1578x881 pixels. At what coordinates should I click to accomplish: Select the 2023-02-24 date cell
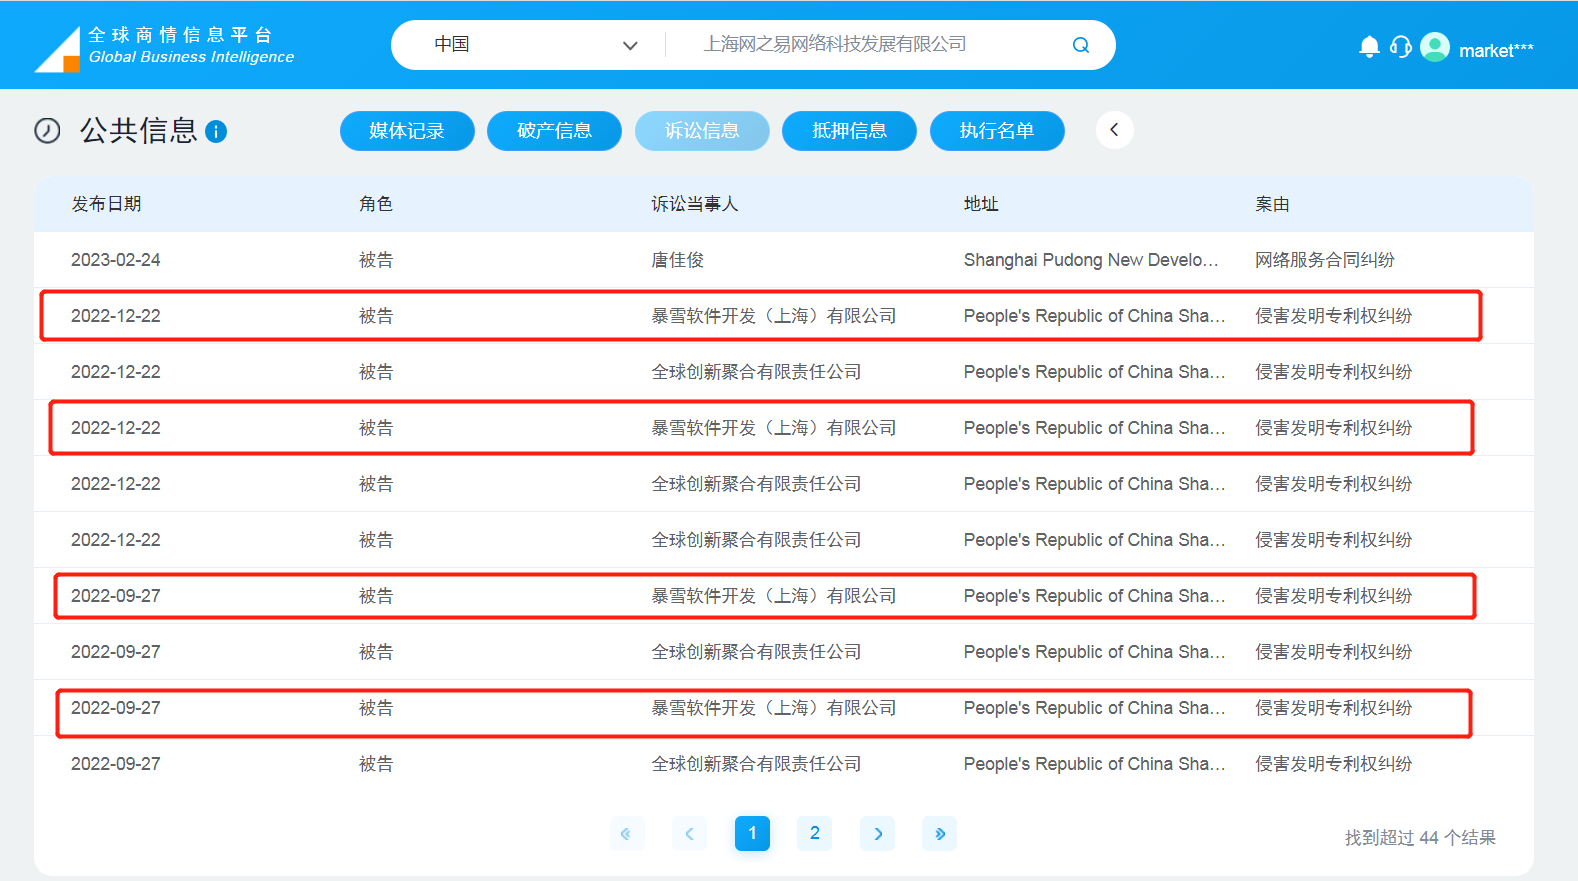(116, 260)
